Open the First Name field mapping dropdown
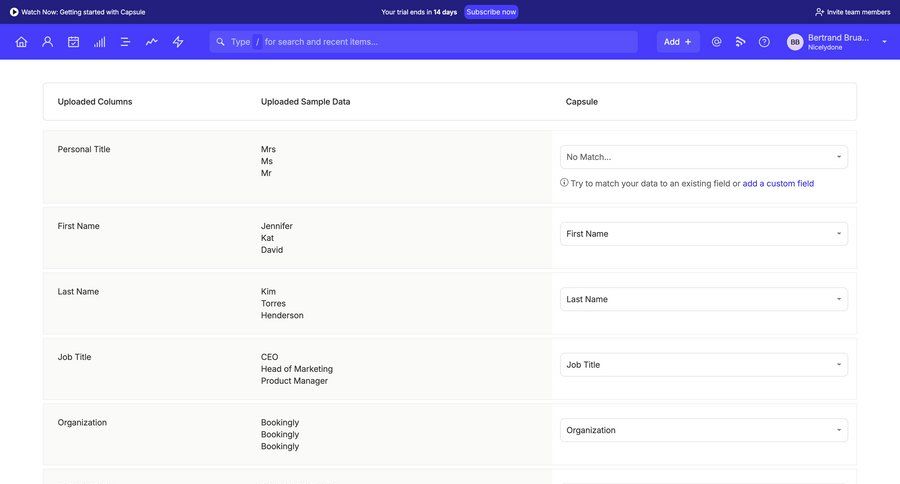The height and width of the screenshot is (484, 900). pyautogui.click(x=703, y=234)
